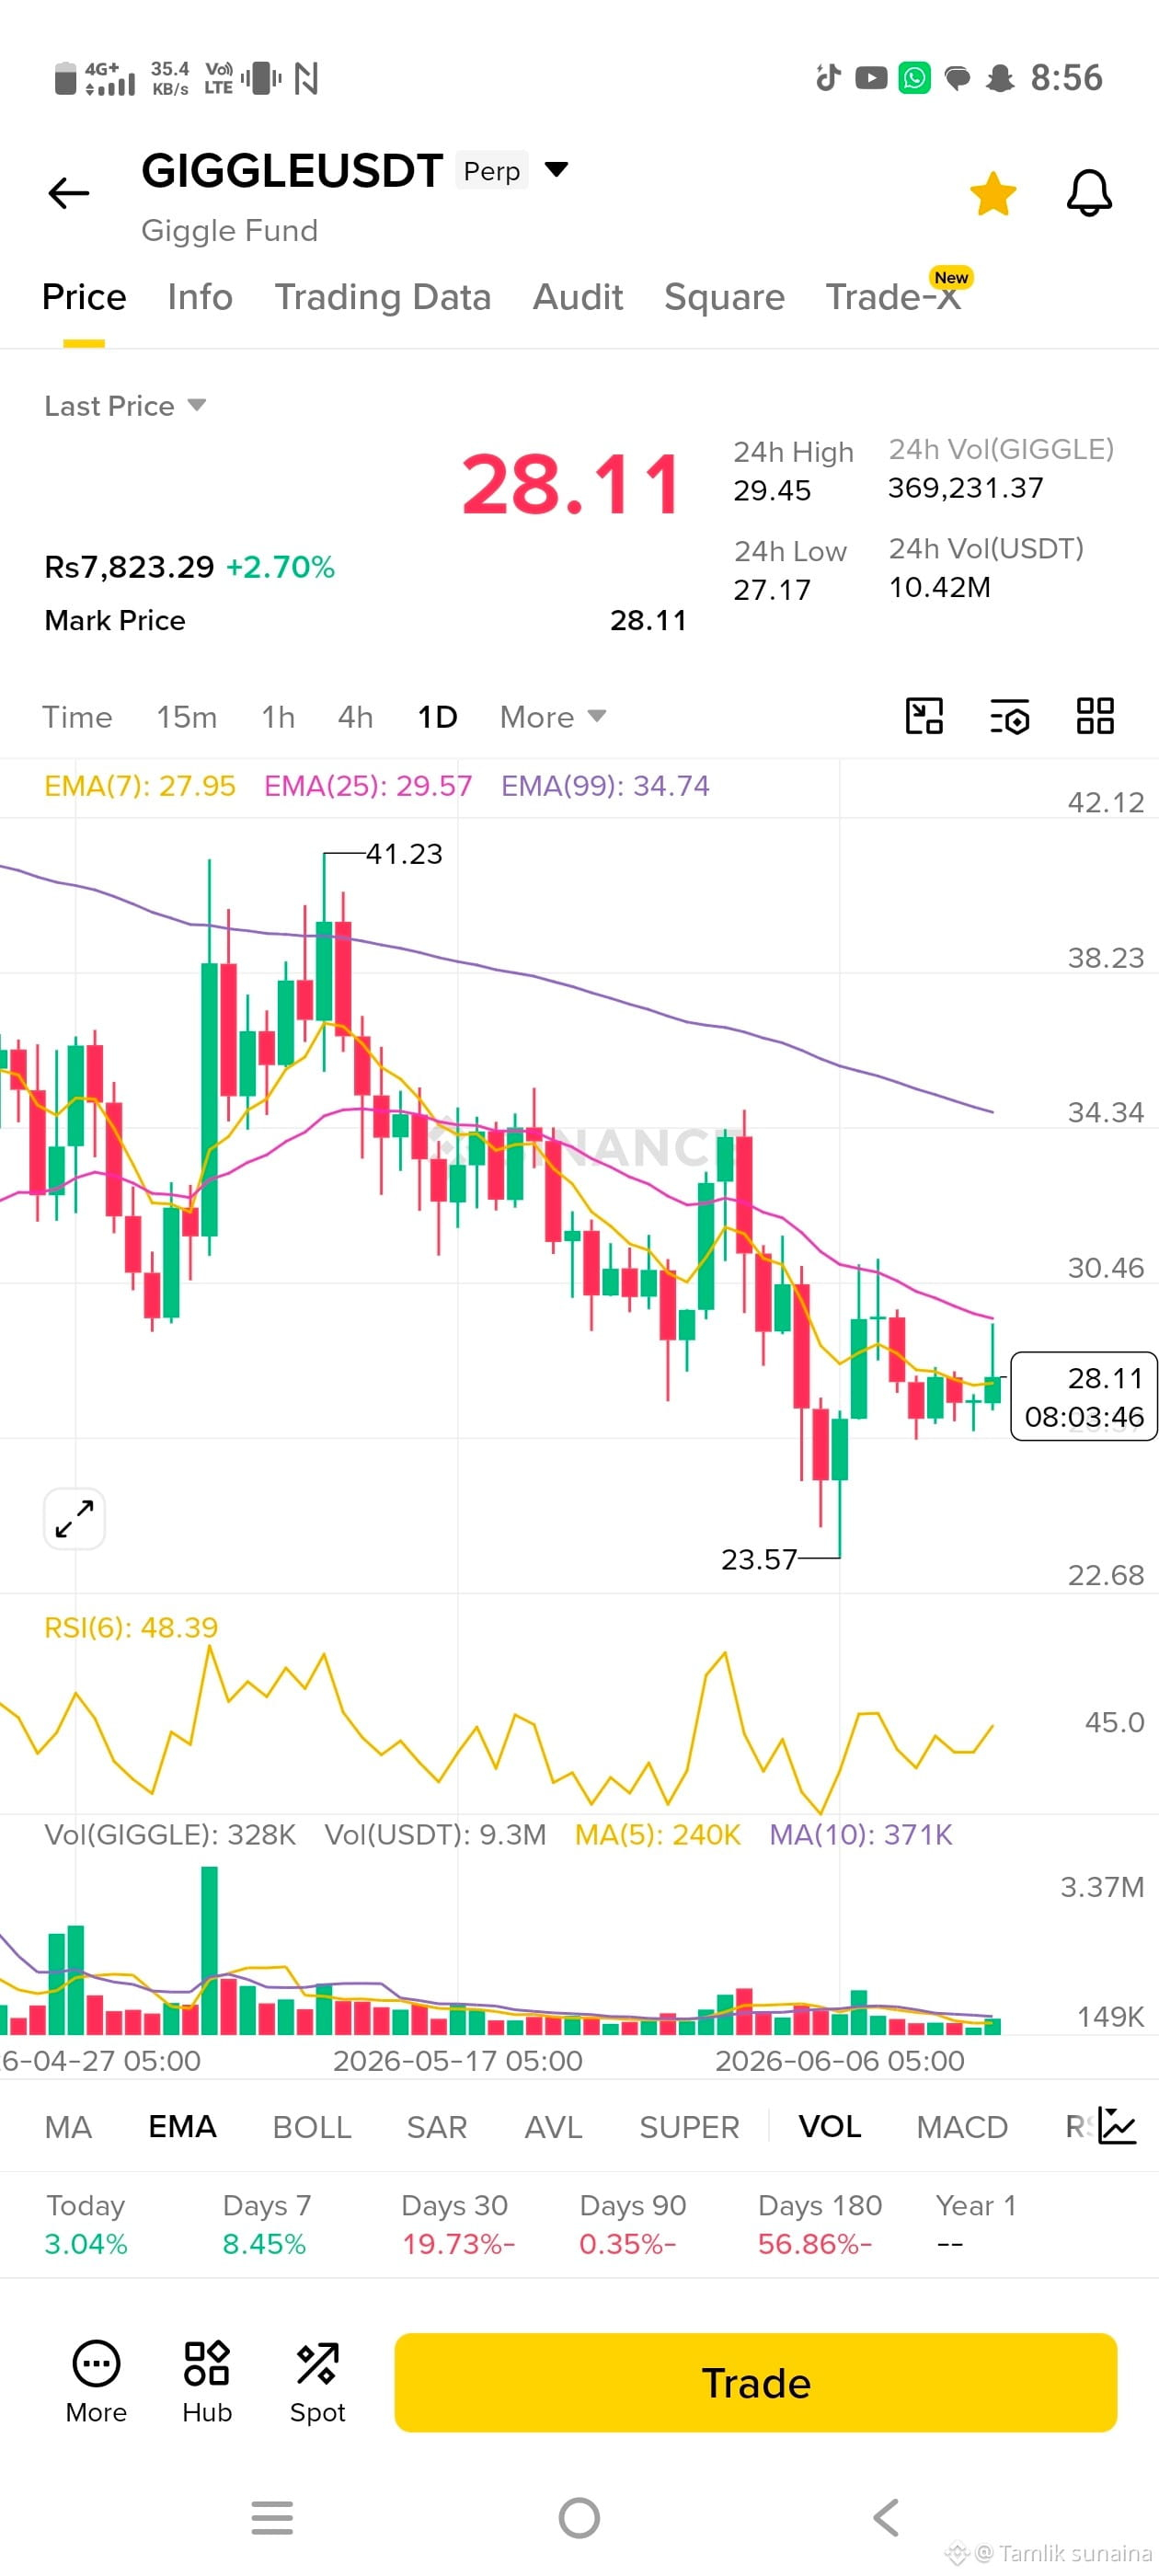Tap the EMA(25): 29.57 legend
The width and height of the screenshot is (1159, 2576).
click(368, 786)
